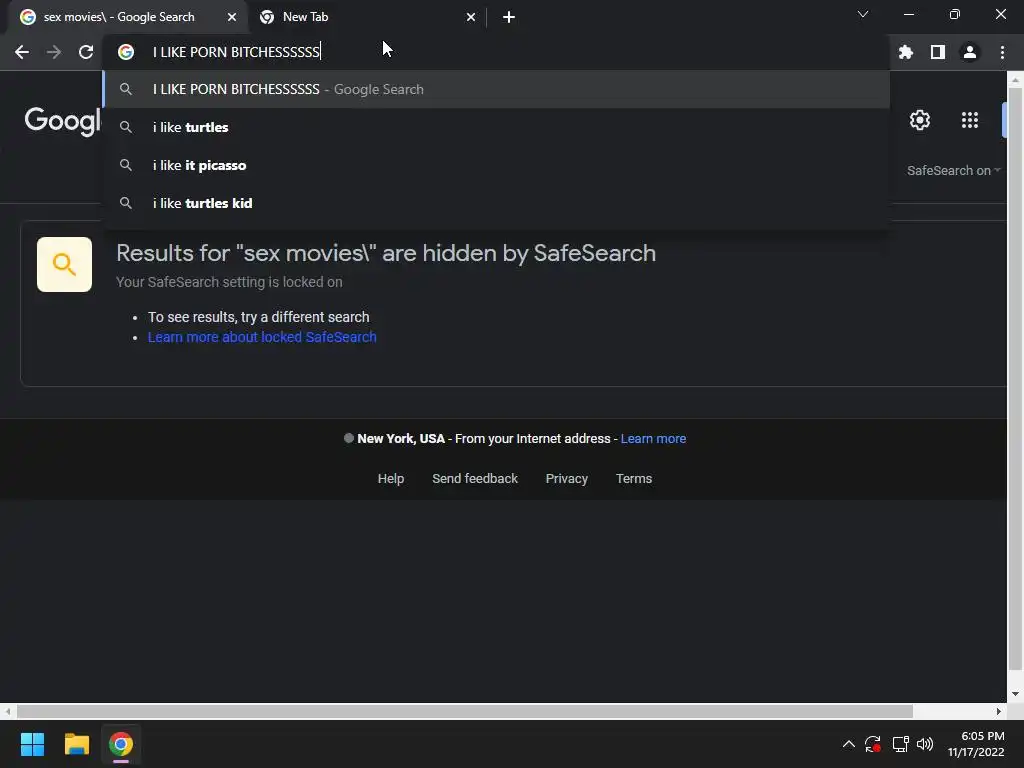This screenshot has width=1024, height=768.
Task: Click the forward navigation arrow
Action: 54,52
